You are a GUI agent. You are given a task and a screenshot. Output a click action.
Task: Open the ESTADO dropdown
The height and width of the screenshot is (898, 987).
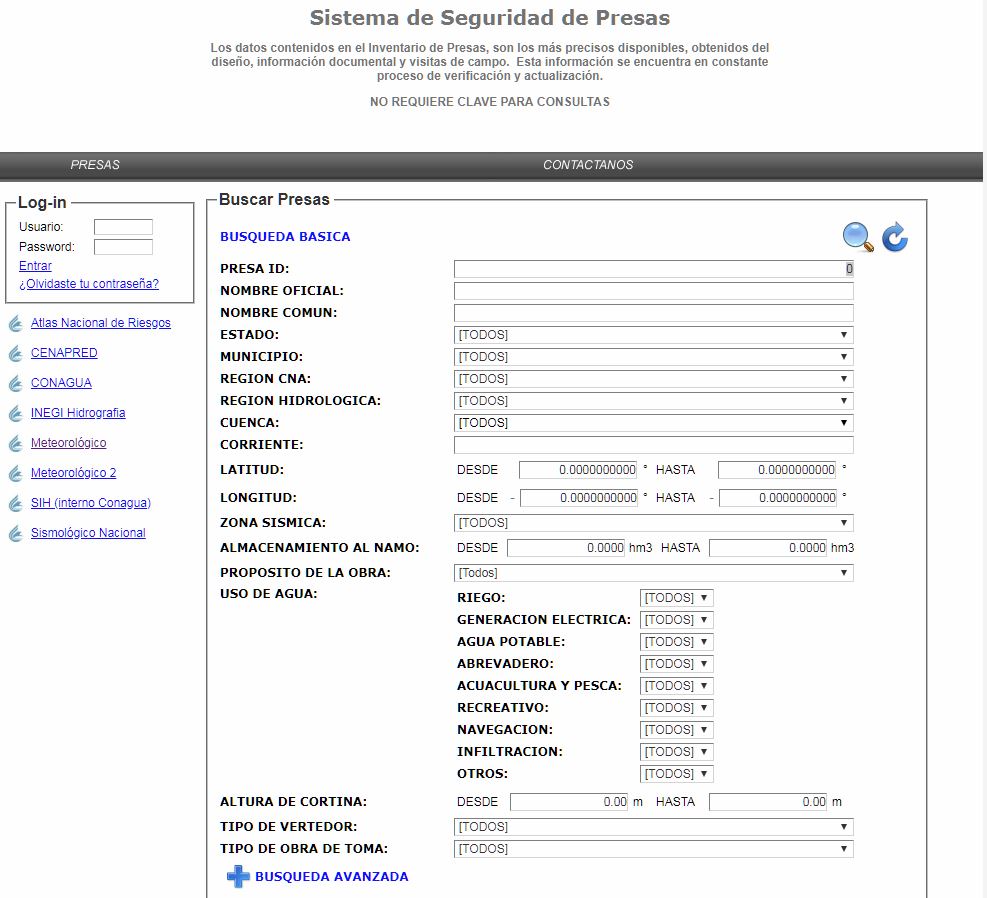[x=845, y=334]
